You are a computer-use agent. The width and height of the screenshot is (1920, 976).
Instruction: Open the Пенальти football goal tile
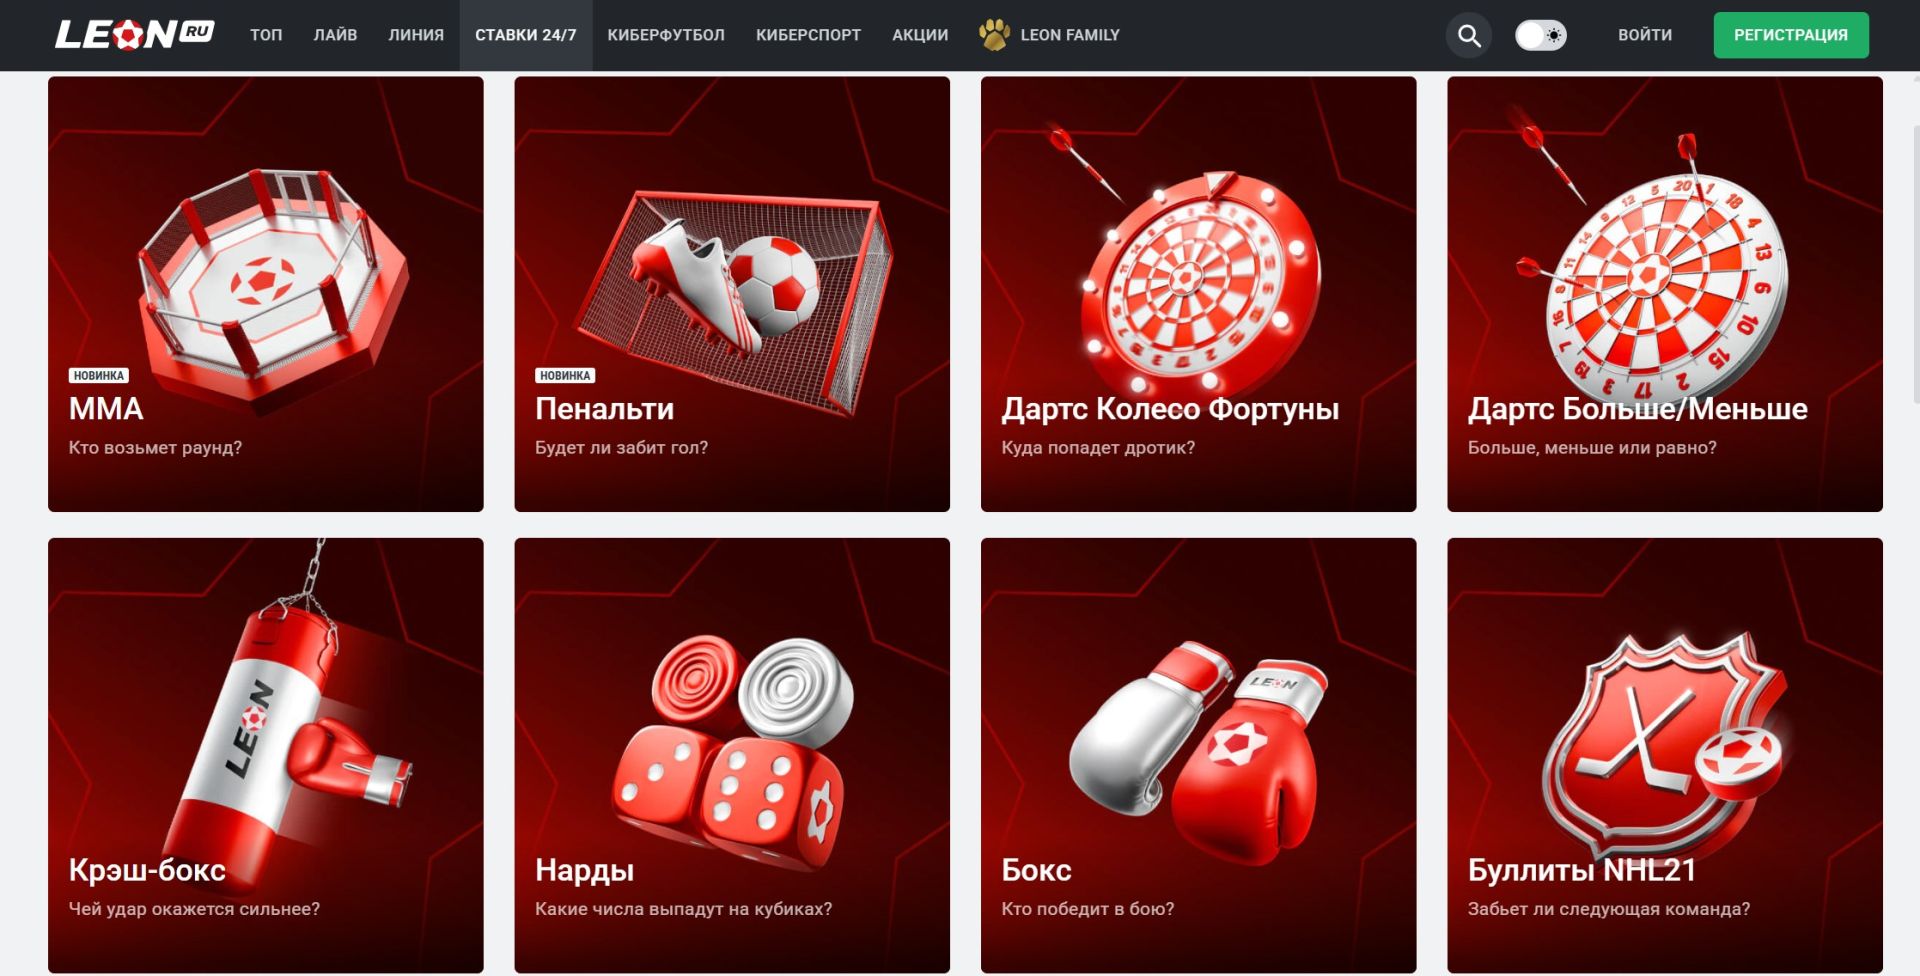pos(732,294)
